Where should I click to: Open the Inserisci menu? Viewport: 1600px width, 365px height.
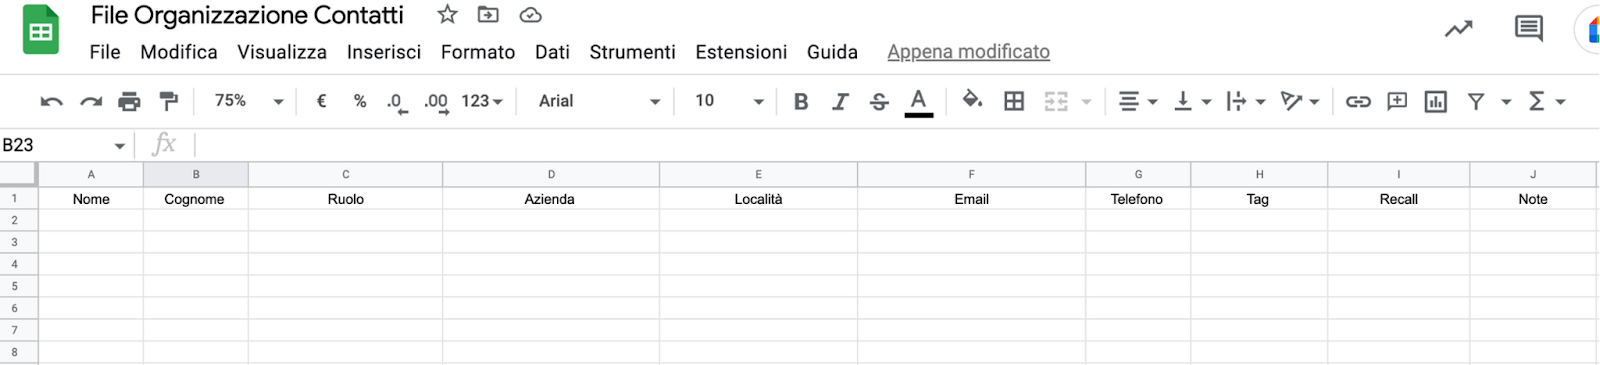(x=384, y=52)
